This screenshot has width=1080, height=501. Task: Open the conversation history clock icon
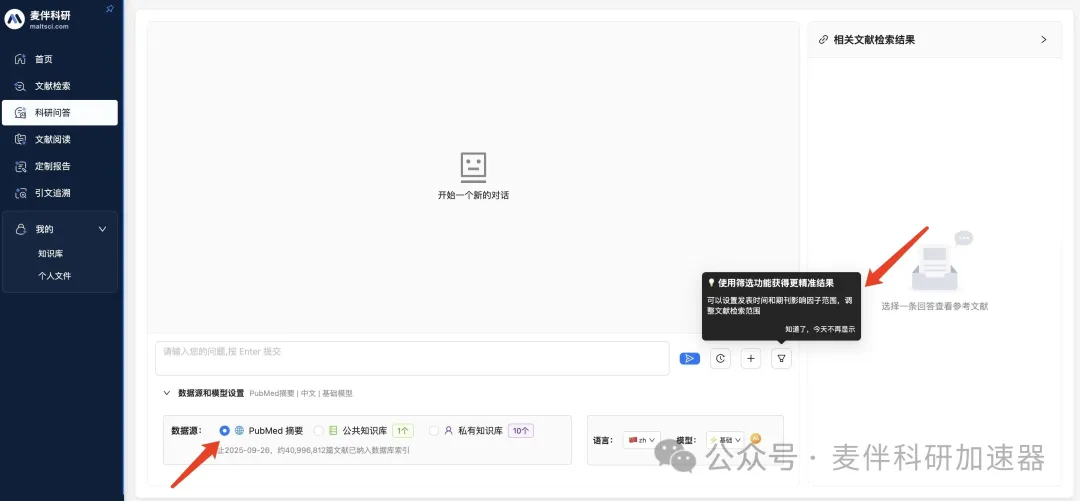point(720,358)
